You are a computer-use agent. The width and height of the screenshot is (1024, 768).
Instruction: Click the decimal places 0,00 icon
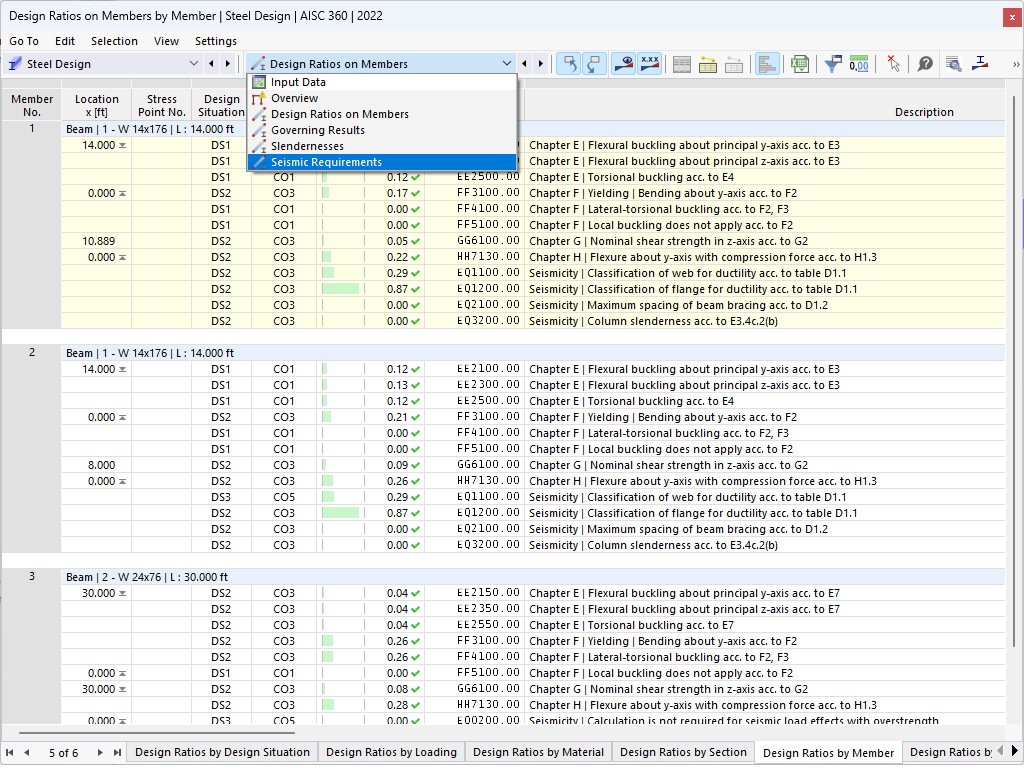858,64
